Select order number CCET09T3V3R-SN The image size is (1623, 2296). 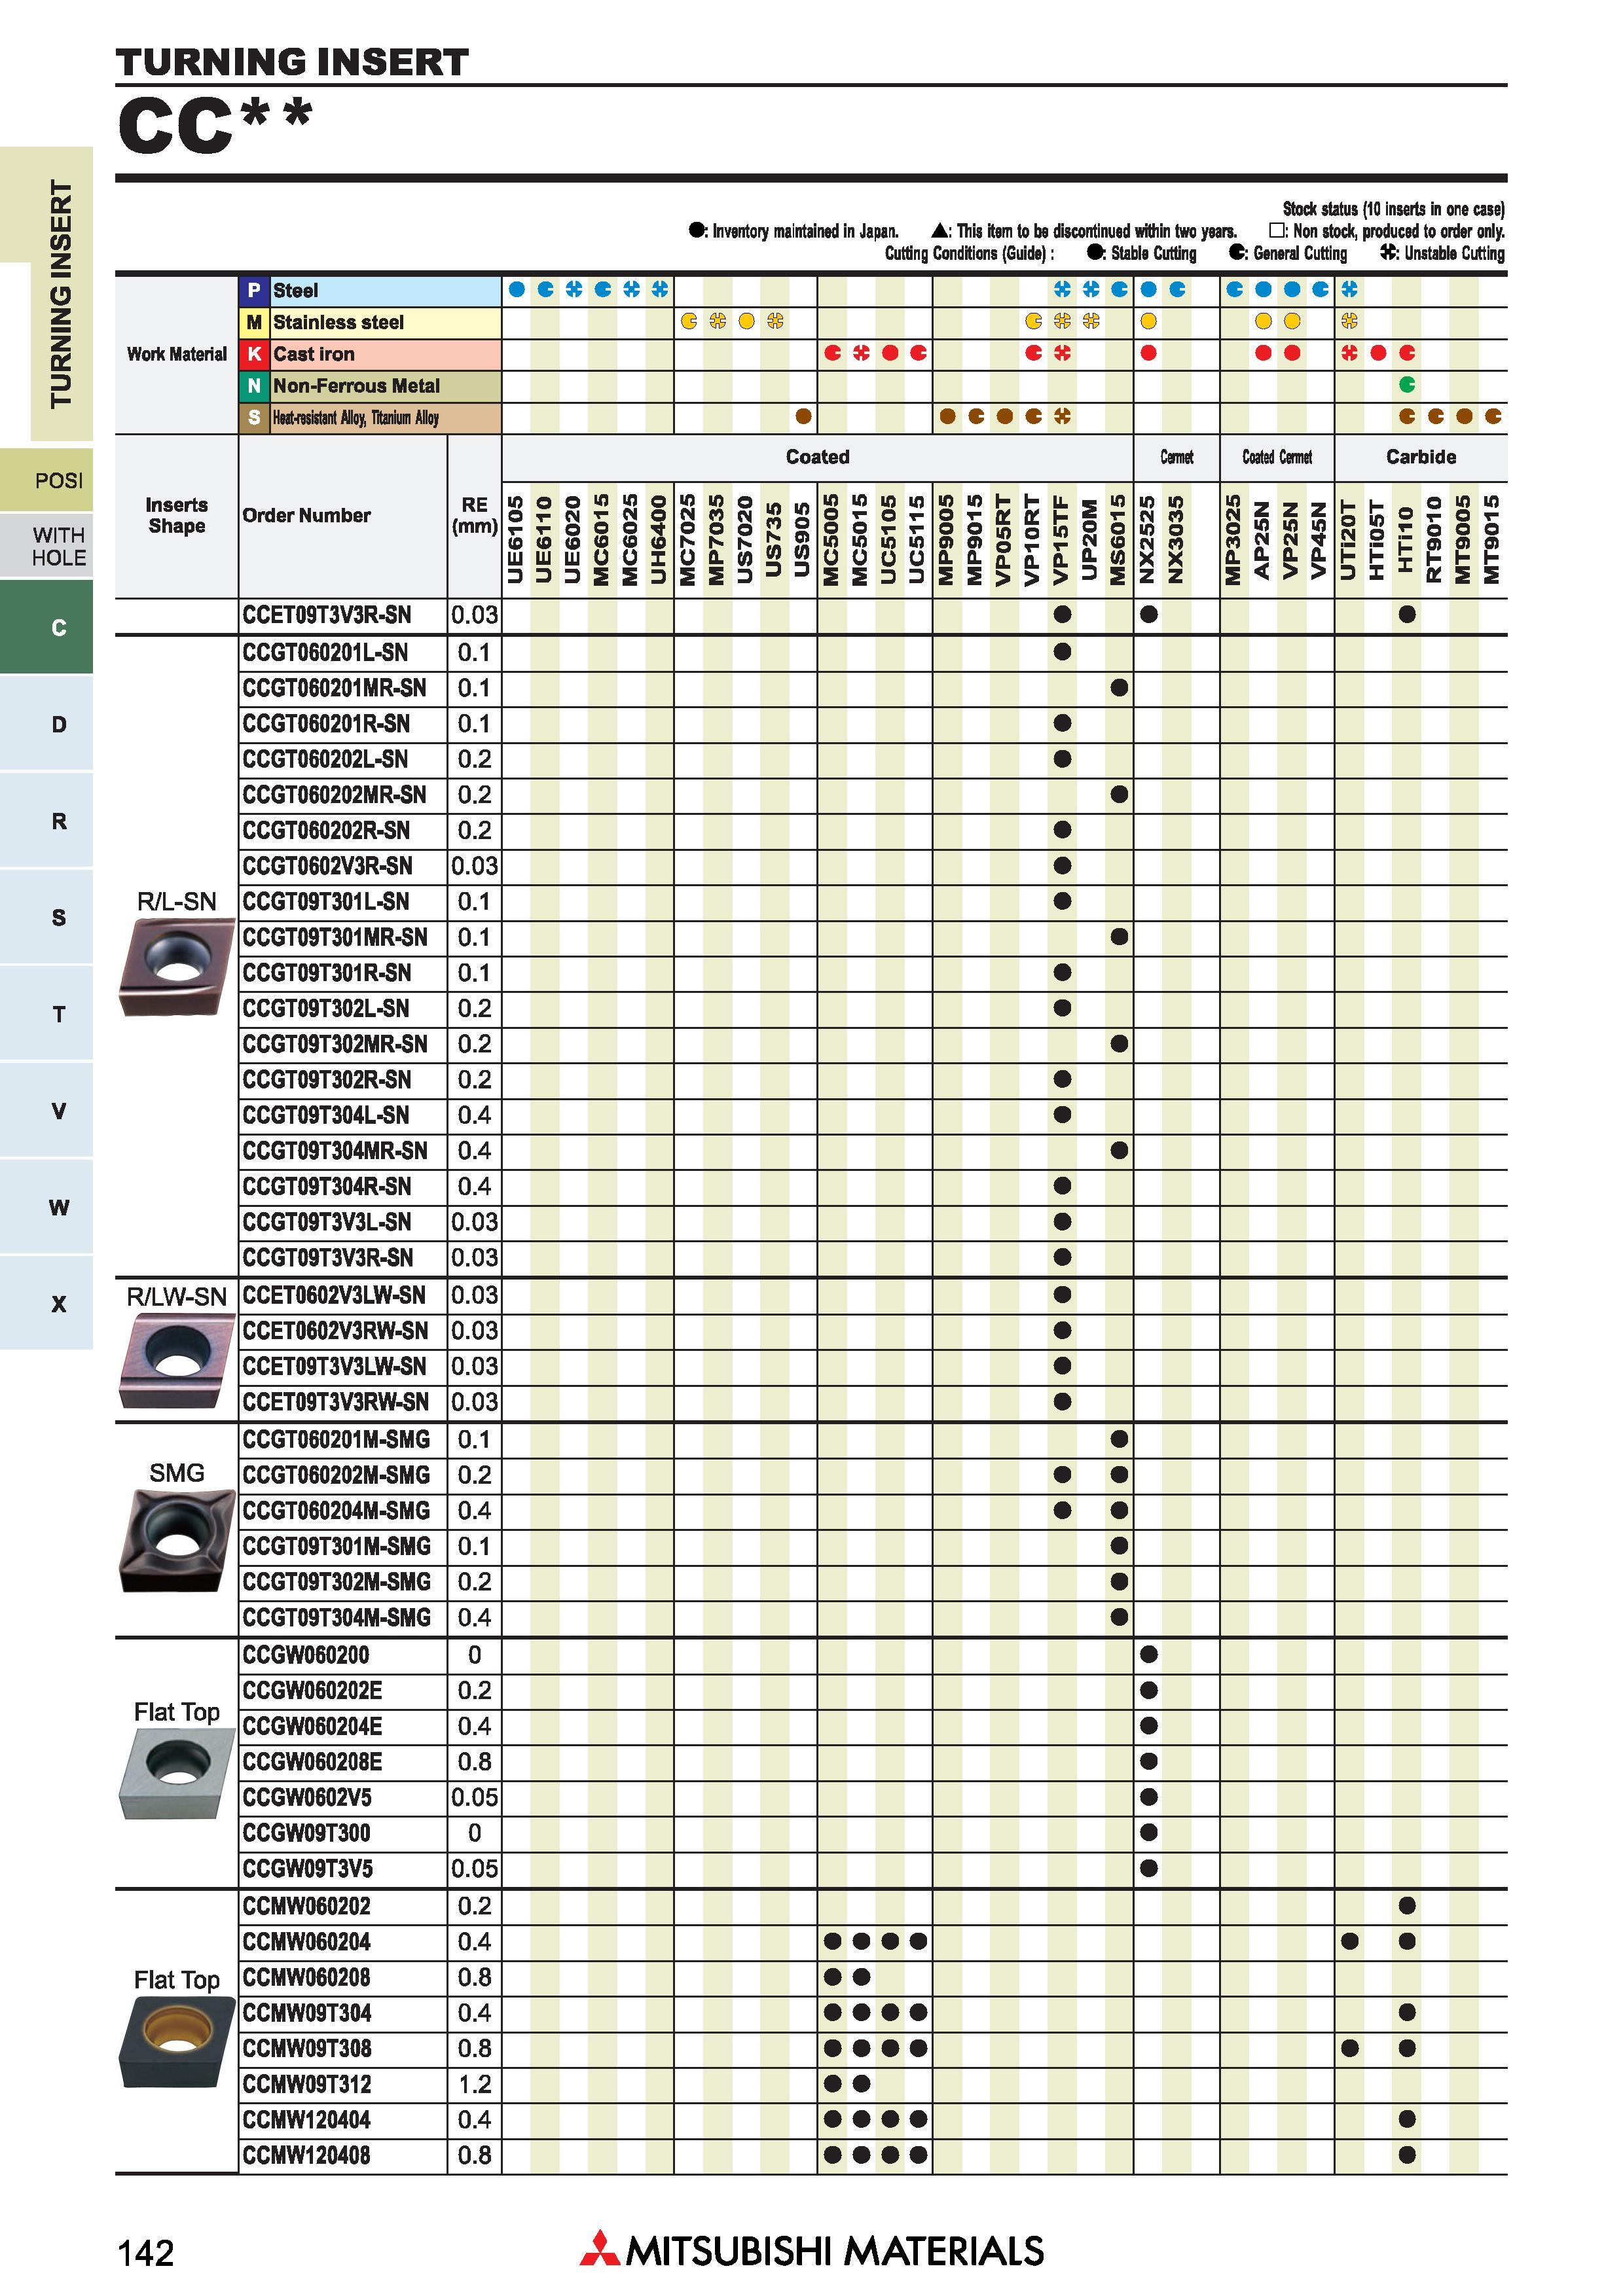[327, 615]
